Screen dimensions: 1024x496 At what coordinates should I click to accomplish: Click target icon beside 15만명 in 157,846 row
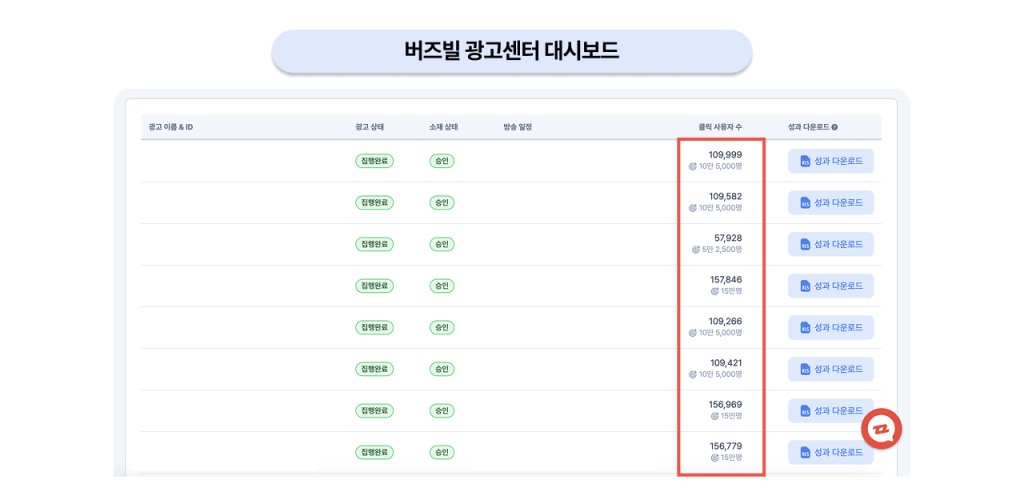point(714,291)
